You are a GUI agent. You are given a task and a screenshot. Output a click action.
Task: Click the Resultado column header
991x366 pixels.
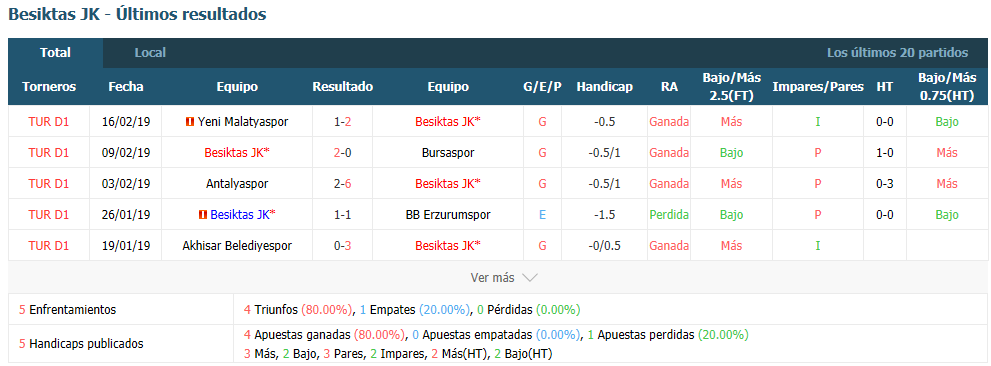[x=343, y=87]
